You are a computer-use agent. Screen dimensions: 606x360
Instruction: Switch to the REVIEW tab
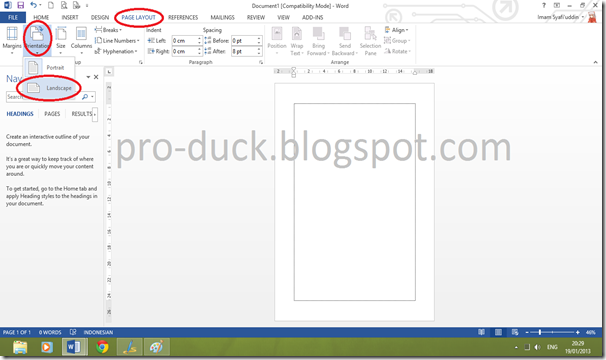pos(256,17)
